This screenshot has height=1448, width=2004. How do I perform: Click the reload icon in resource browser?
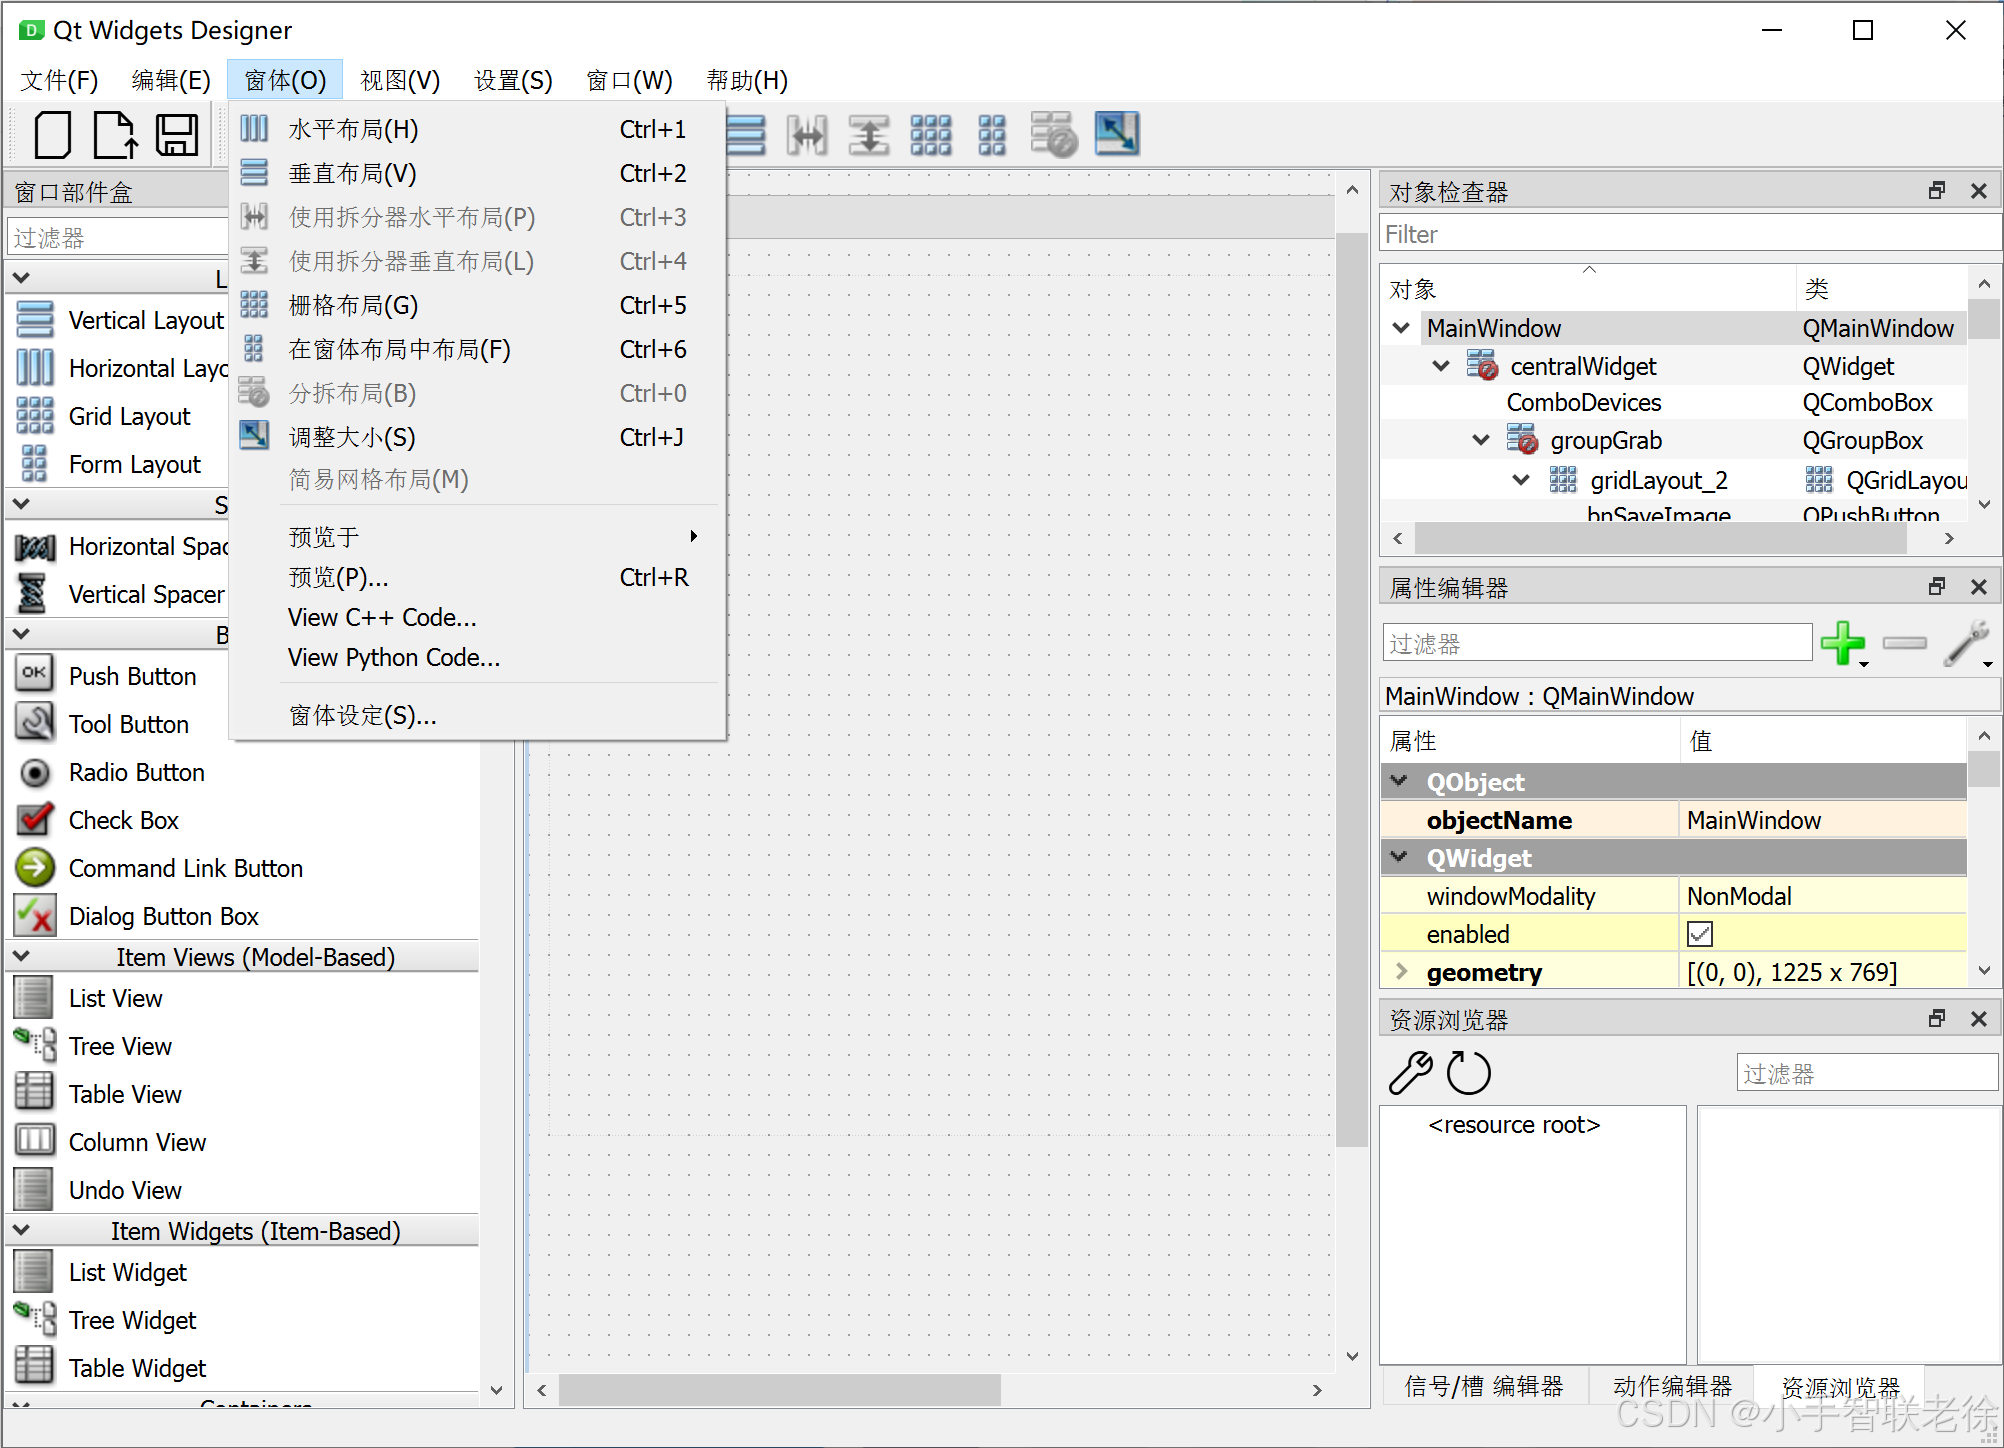tap(1468, 1072)
